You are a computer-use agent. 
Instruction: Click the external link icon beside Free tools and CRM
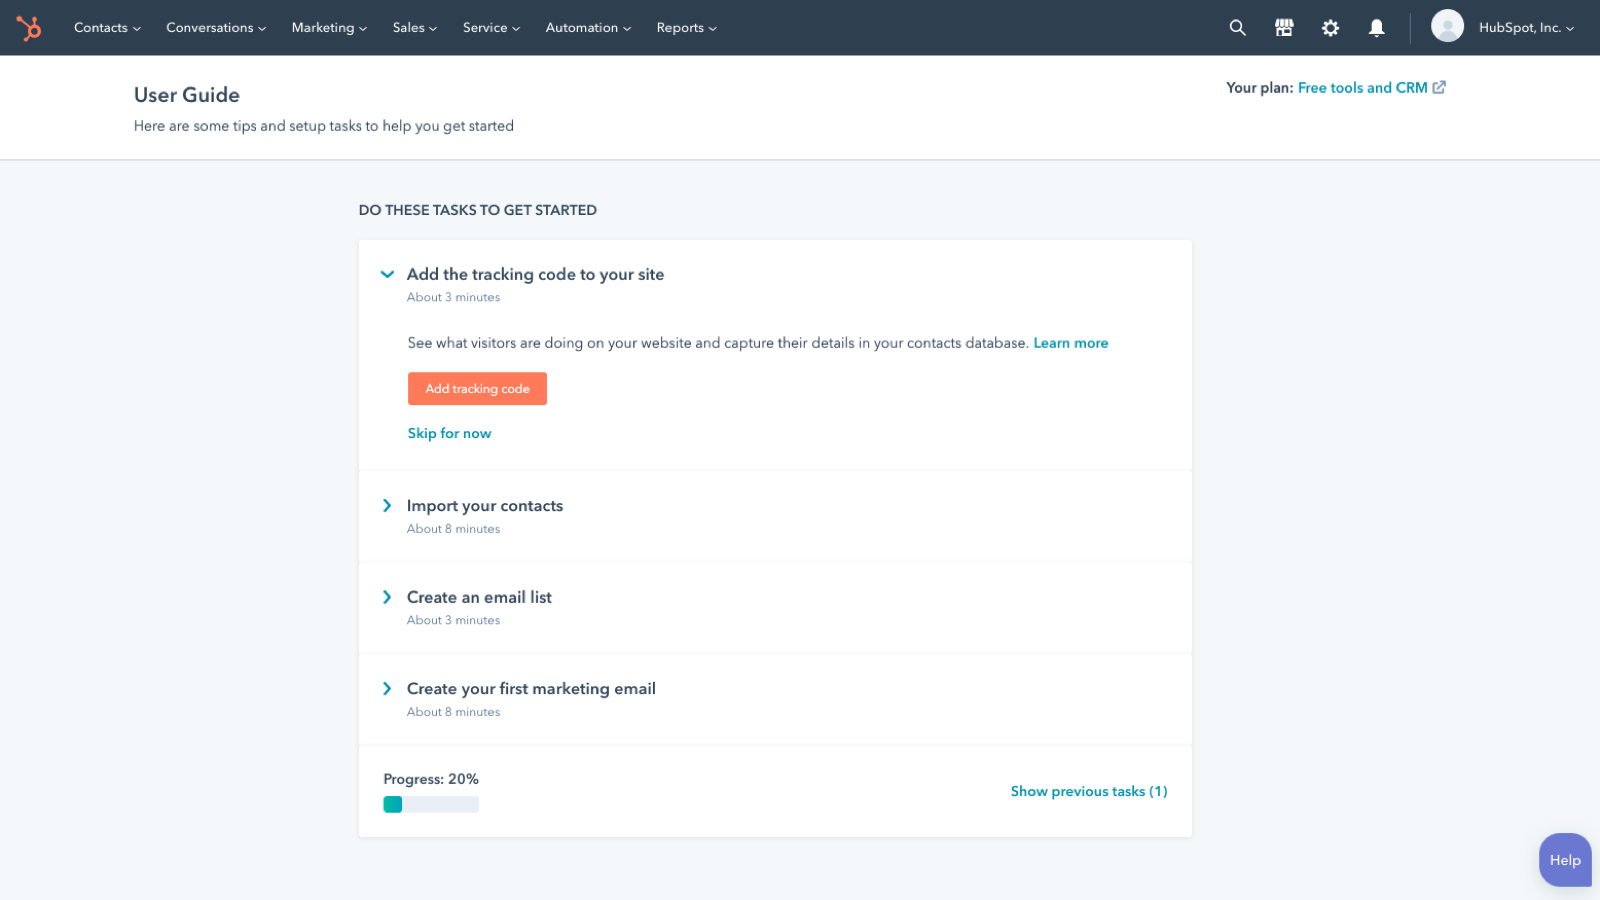[1438, 87]
